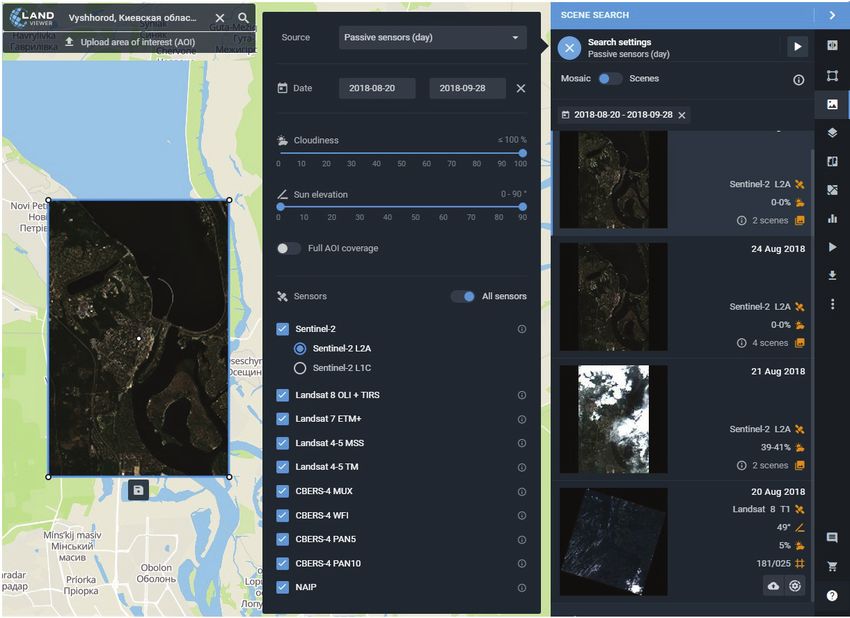Uncheck CBERS-4 PAN5 checkbox

pos(282,539)
